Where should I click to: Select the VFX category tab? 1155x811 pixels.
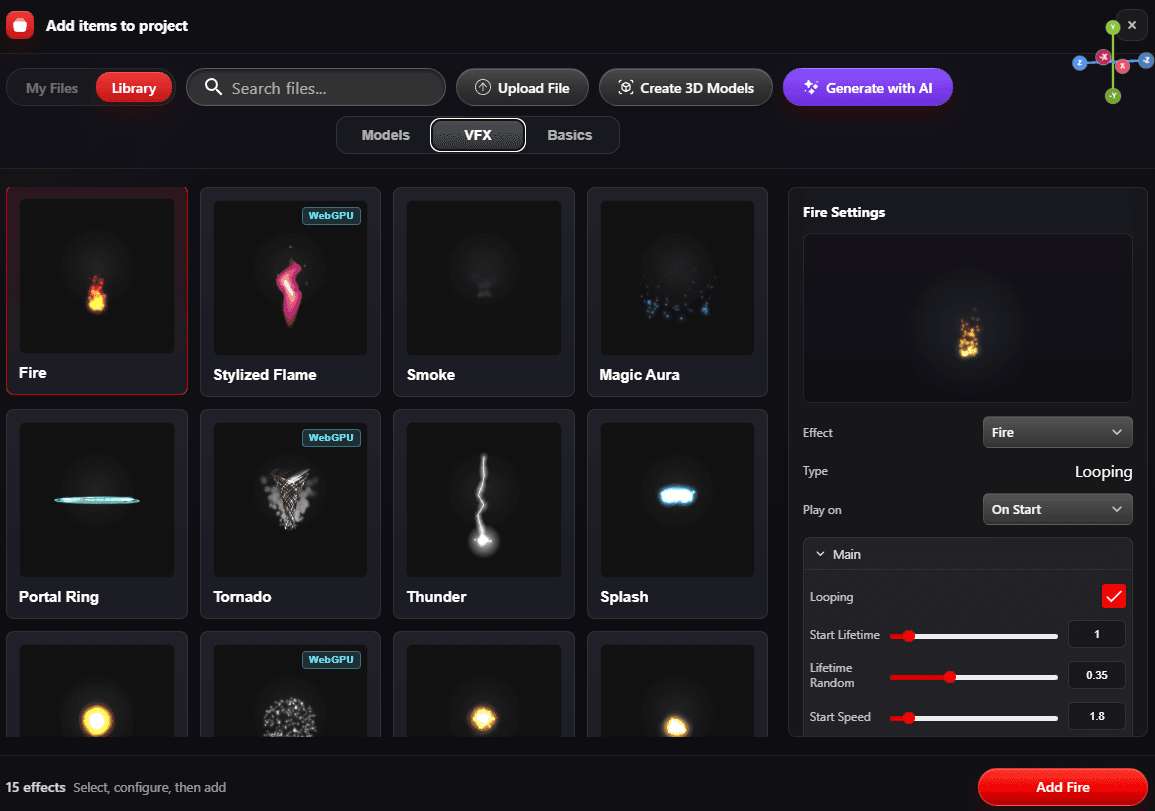(477, 135)
